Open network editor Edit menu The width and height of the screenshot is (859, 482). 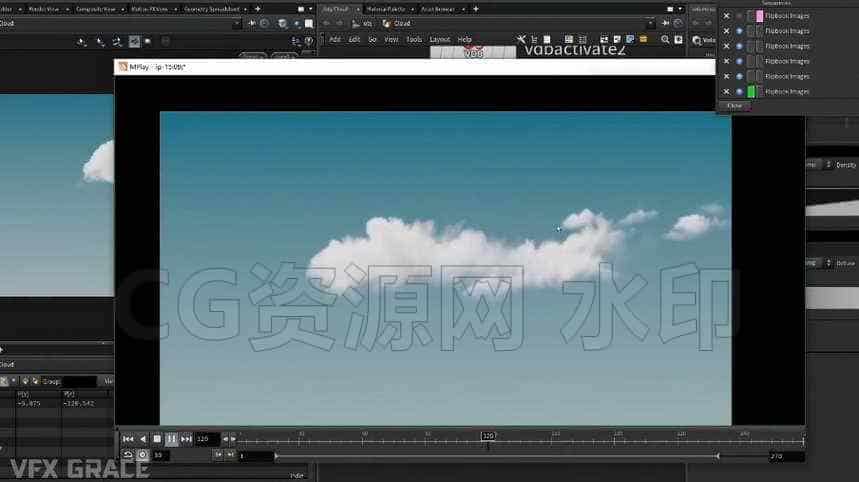[354, 39]
